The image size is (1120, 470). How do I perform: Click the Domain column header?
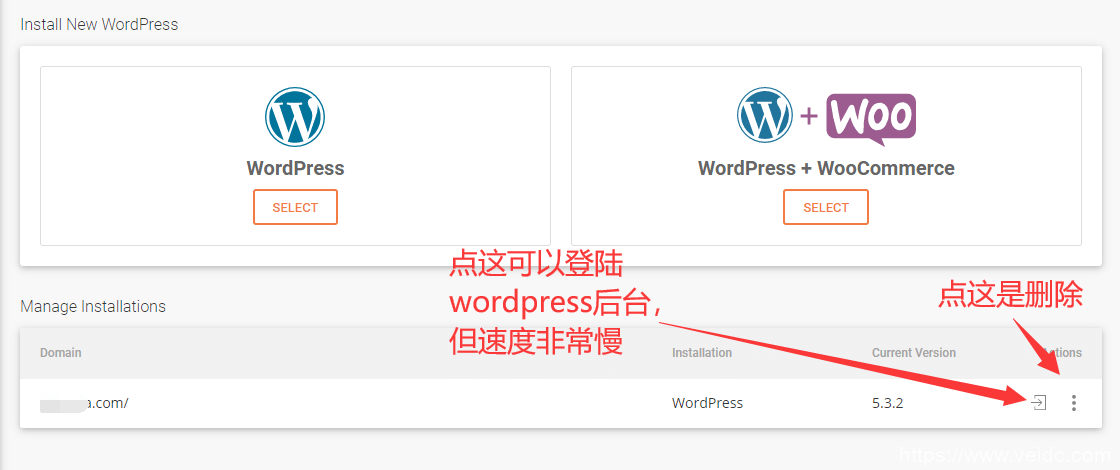pos(61,353)
